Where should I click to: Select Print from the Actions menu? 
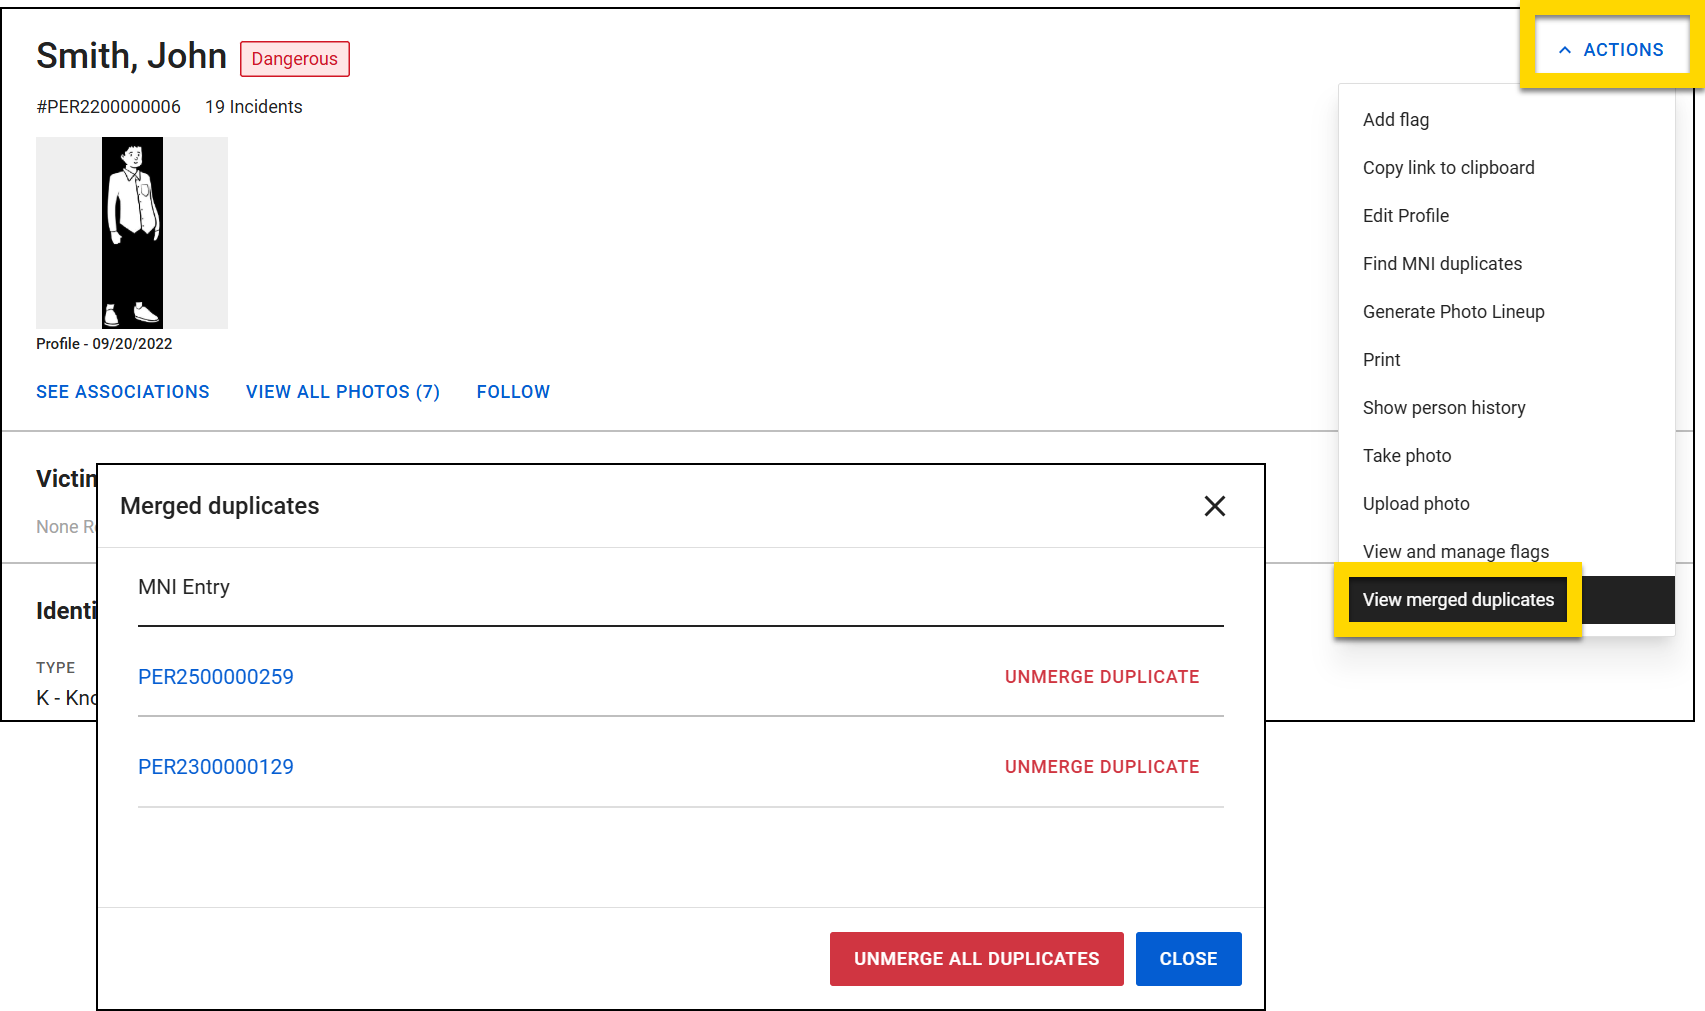click(1381, 359)
